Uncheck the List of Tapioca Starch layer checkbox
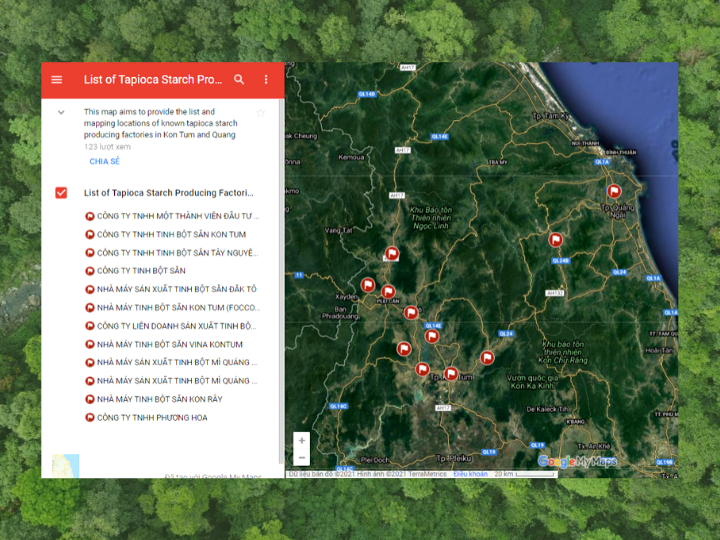This screenshot has width=720, height=540. [x=61, y=193]
